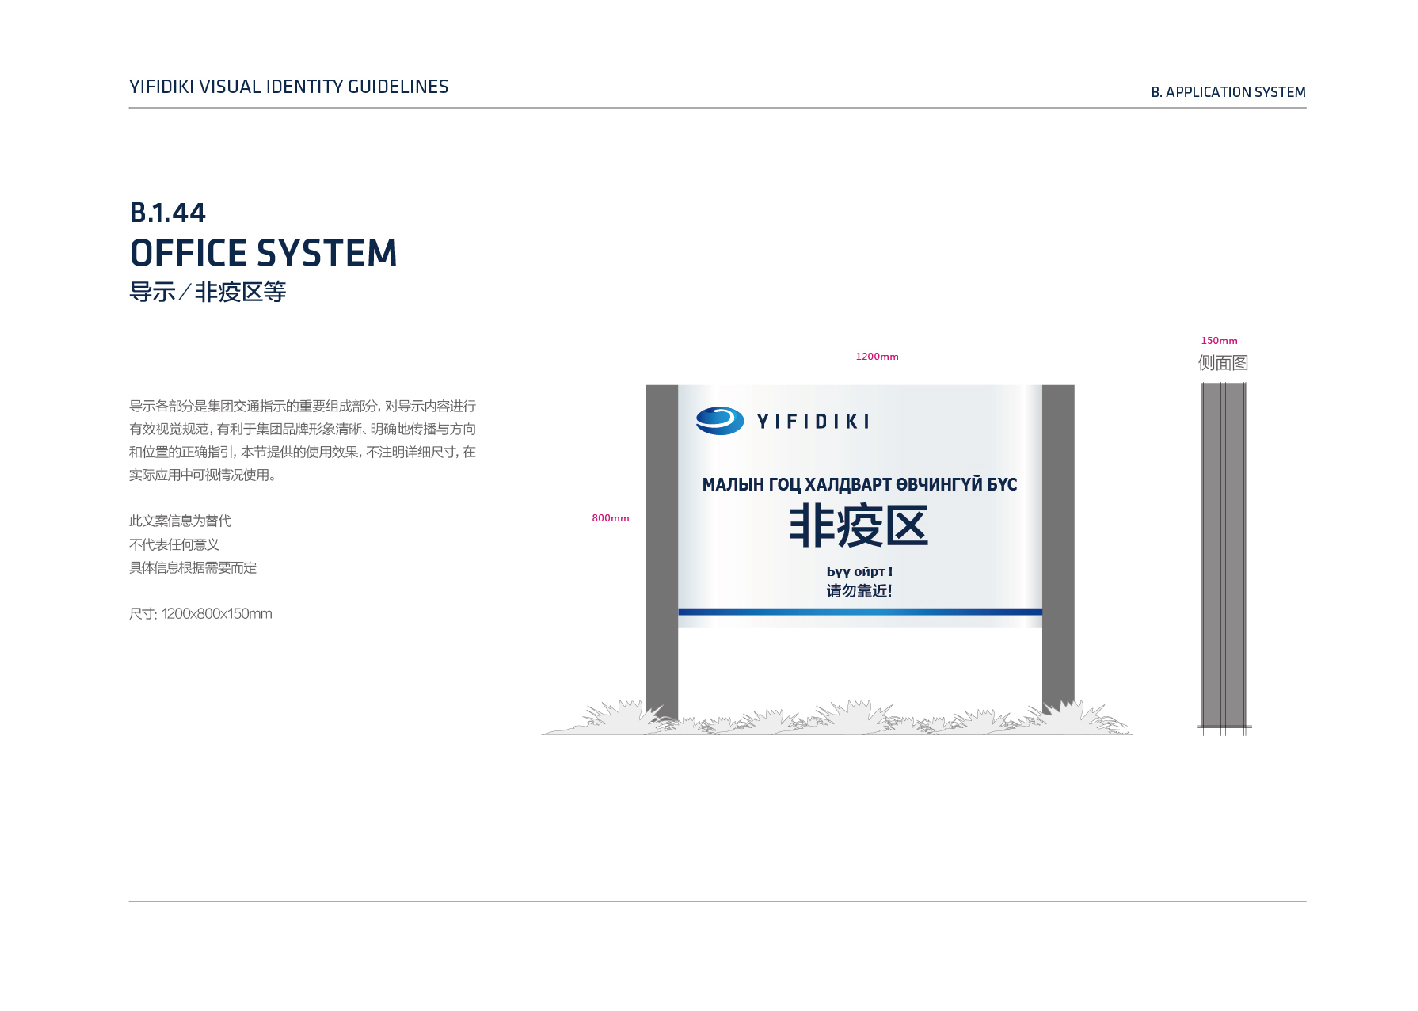Click the 800mm height dimension label
Screen dimensions: 1418x1011
(x=610, y=518)
